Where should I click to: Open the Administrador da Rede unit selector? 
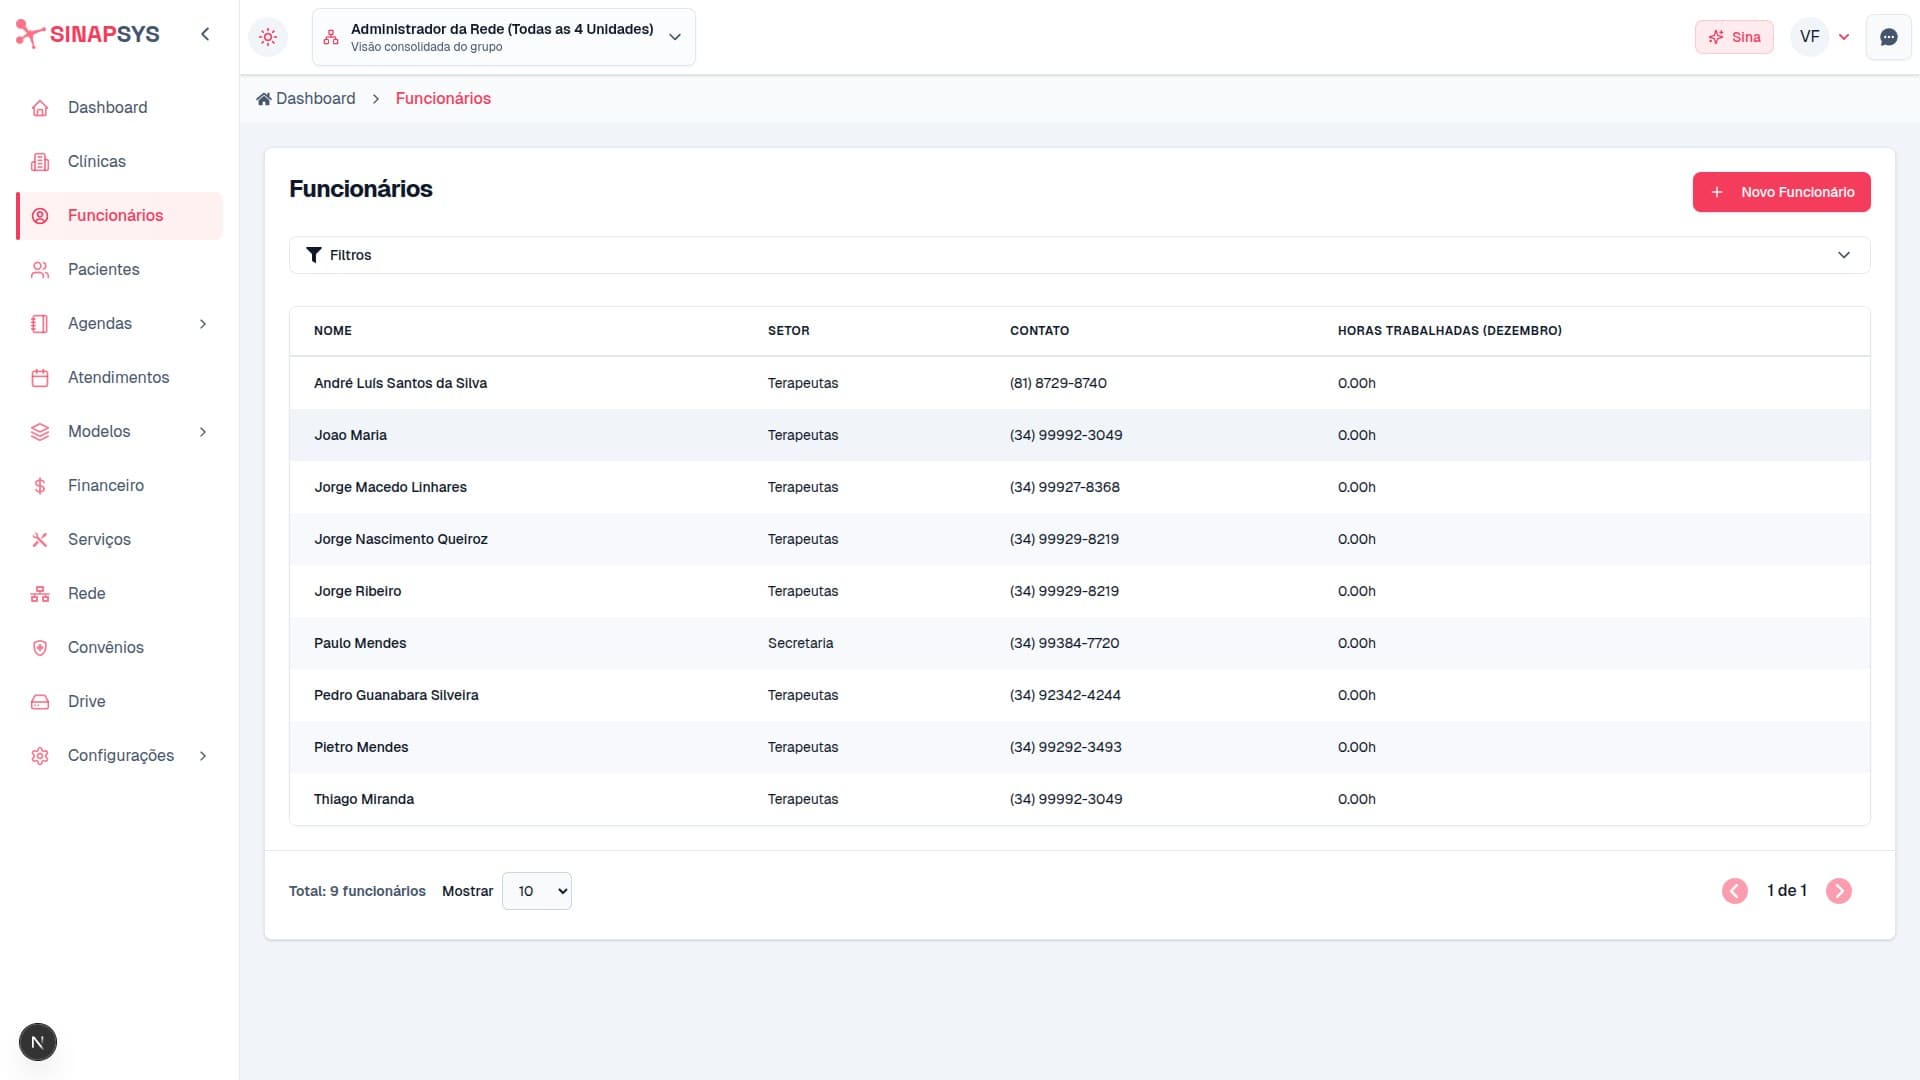click(x=503, y=37)
